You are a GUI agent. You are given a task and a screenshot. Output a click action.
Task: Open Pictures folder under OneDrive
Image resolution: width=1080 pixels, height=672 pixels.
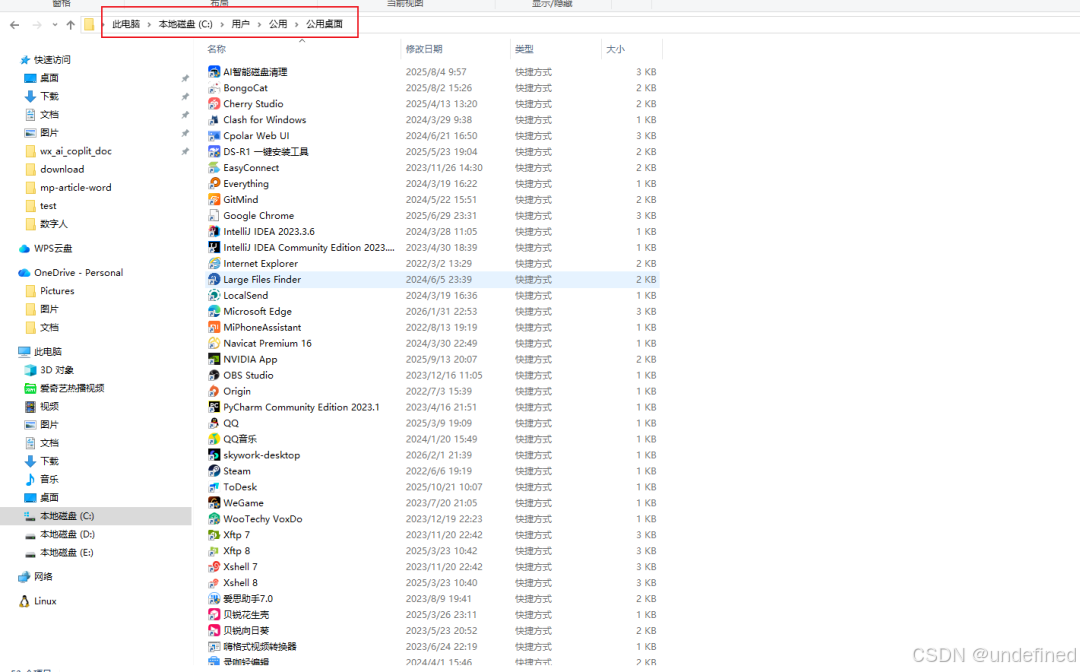(57, 291)
